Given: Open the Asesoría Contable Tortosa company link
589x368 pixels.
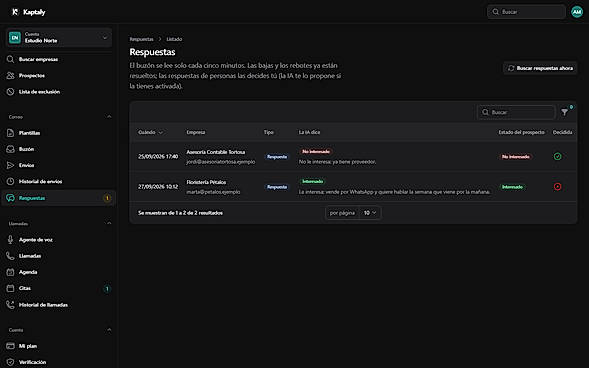Looking at the screenshot, I should (x=216, y=152).
